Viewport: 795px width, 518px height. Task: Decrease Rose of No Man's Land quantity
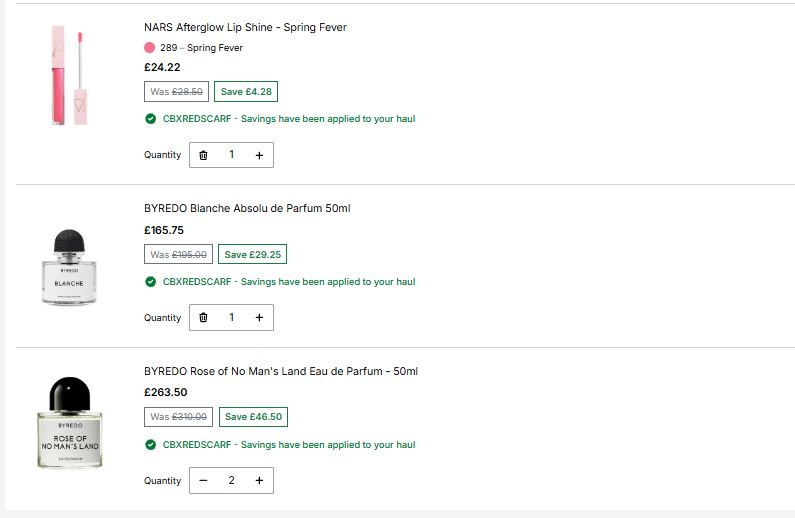click(203, 480)
